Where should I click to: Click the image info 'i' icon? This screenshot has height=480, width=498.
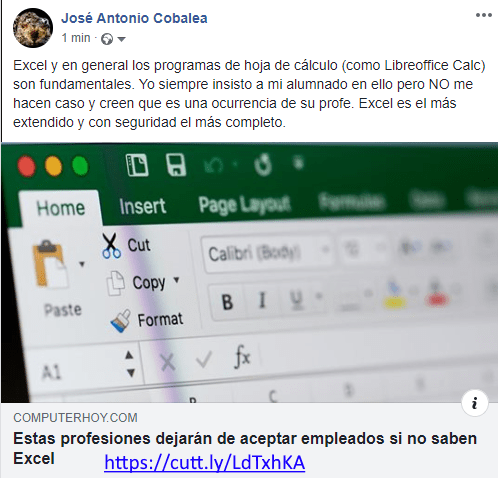pos(475,403)
